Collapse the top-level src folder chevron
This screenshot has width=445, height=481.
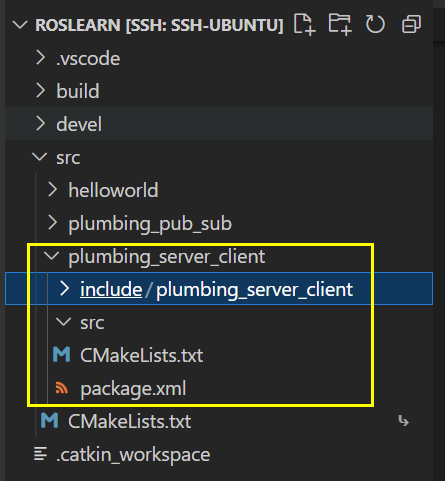click(x=40, y=157)
